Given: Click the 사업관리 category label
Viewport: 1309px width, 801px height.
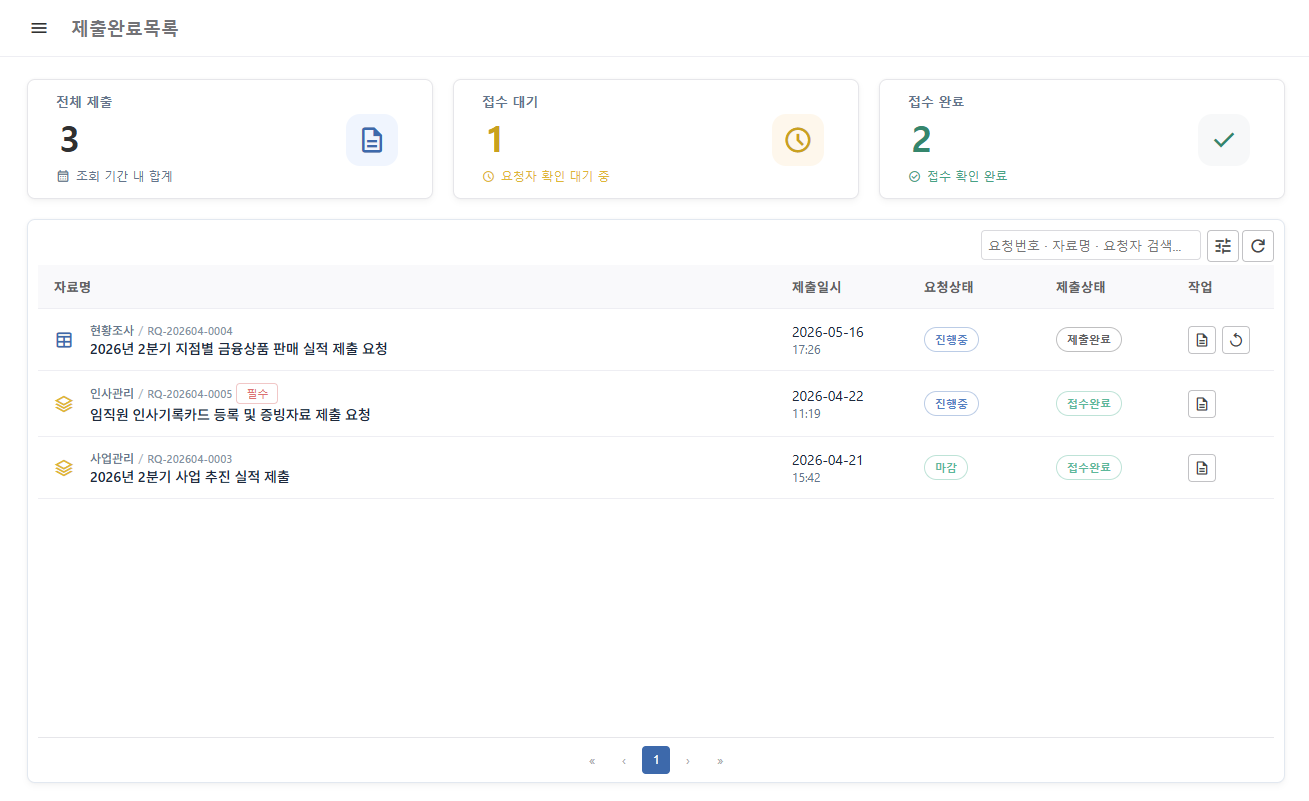Looking at the screenshot, I should [x=112, y=458].
